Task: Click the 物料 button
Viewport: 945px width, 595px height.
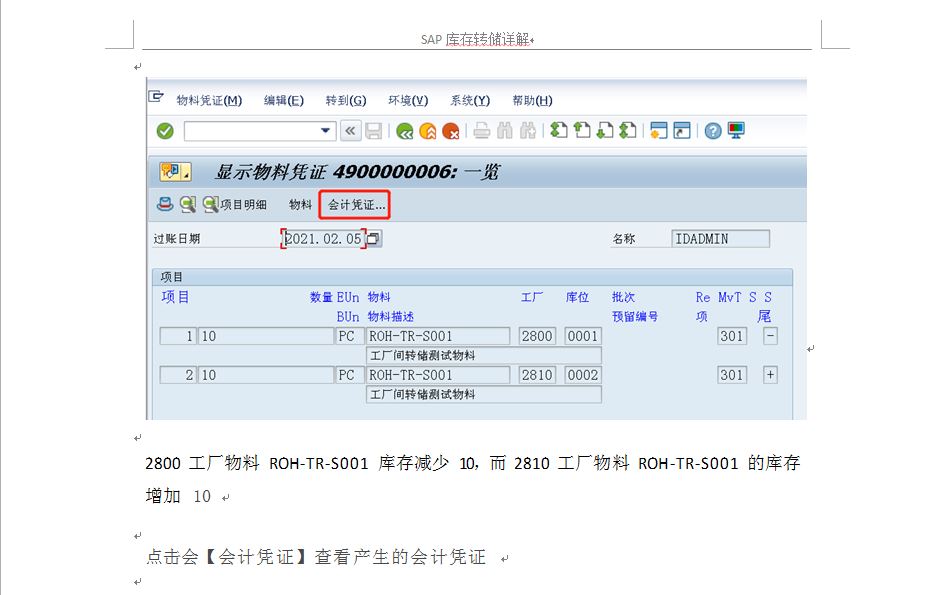Action: pyautogui.click(x=300, y=205)
